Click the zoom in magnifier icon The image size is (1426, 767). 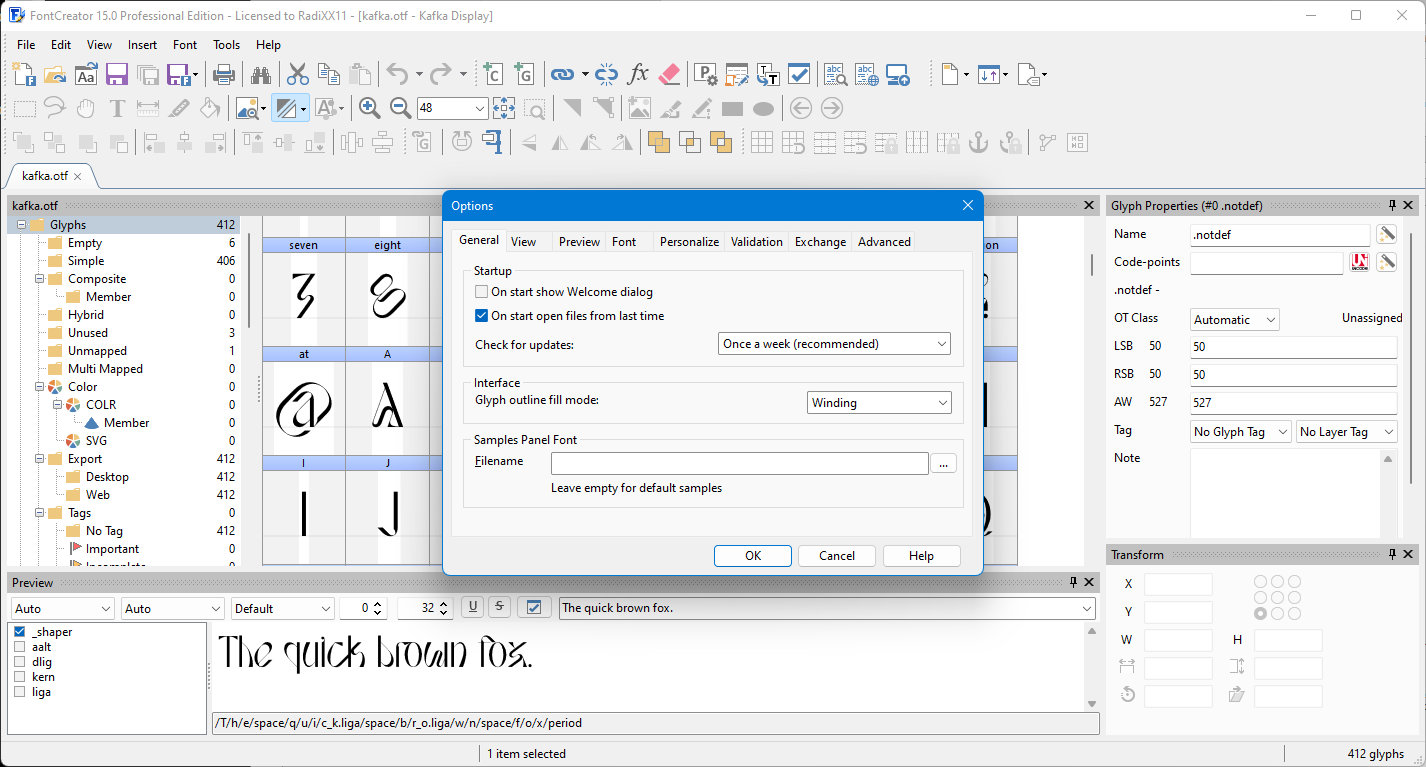click(x=369, y=108)
